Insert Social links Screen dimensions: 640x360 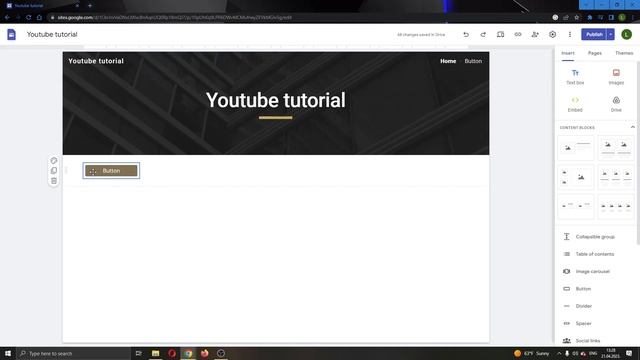[x=582, y=341]
